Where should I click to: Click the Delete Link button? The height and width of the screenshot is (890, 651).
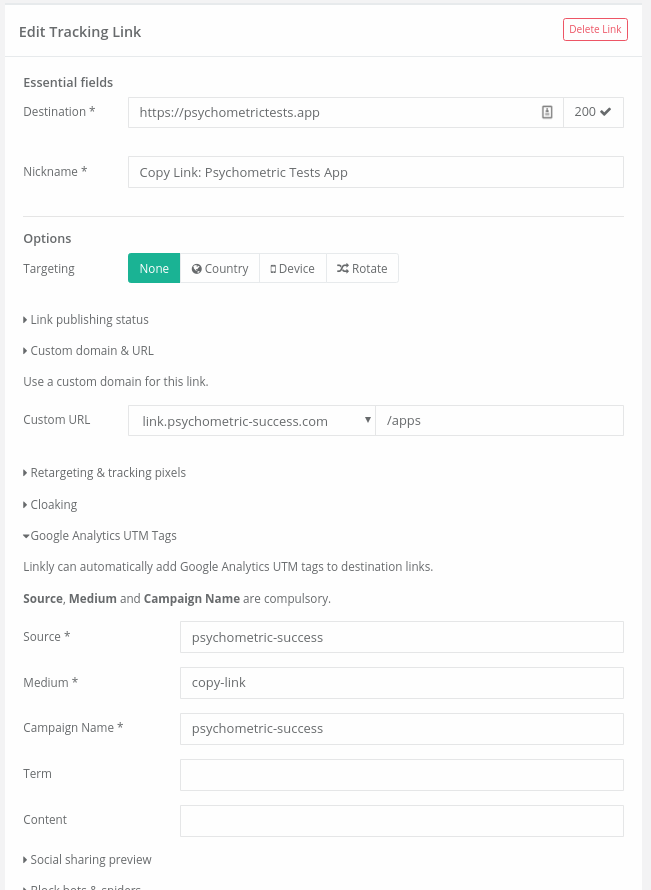[595, 30]
